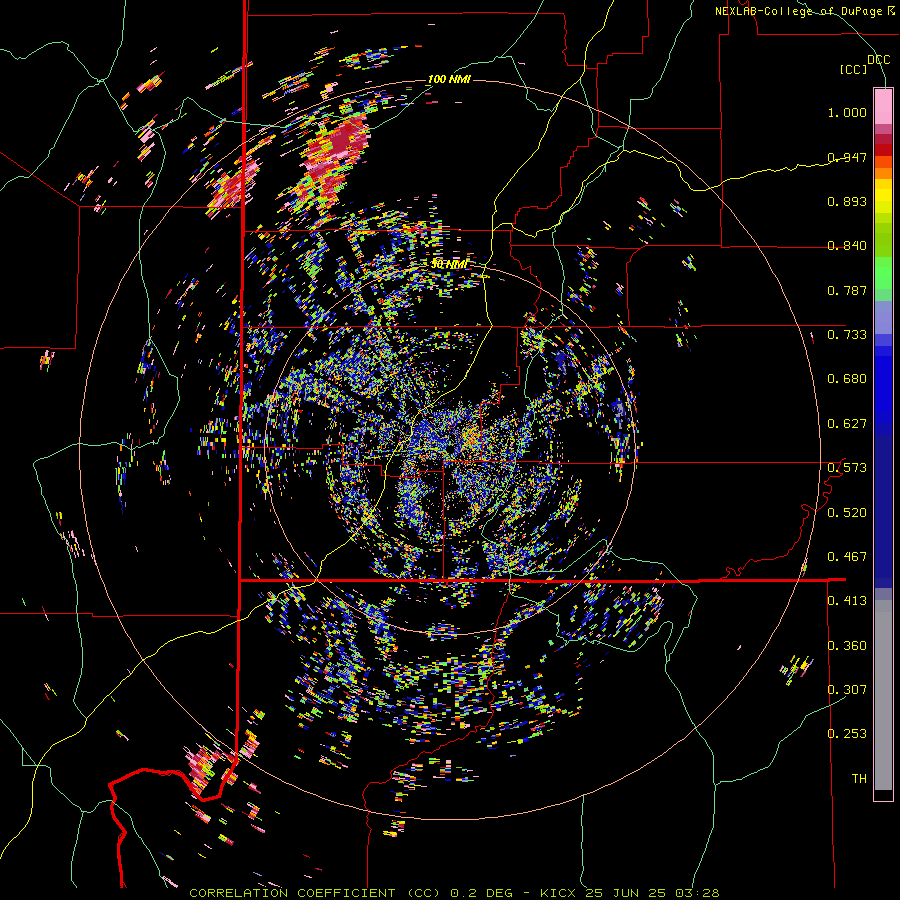Pick the lavender color bar segment

coord(883,317)
